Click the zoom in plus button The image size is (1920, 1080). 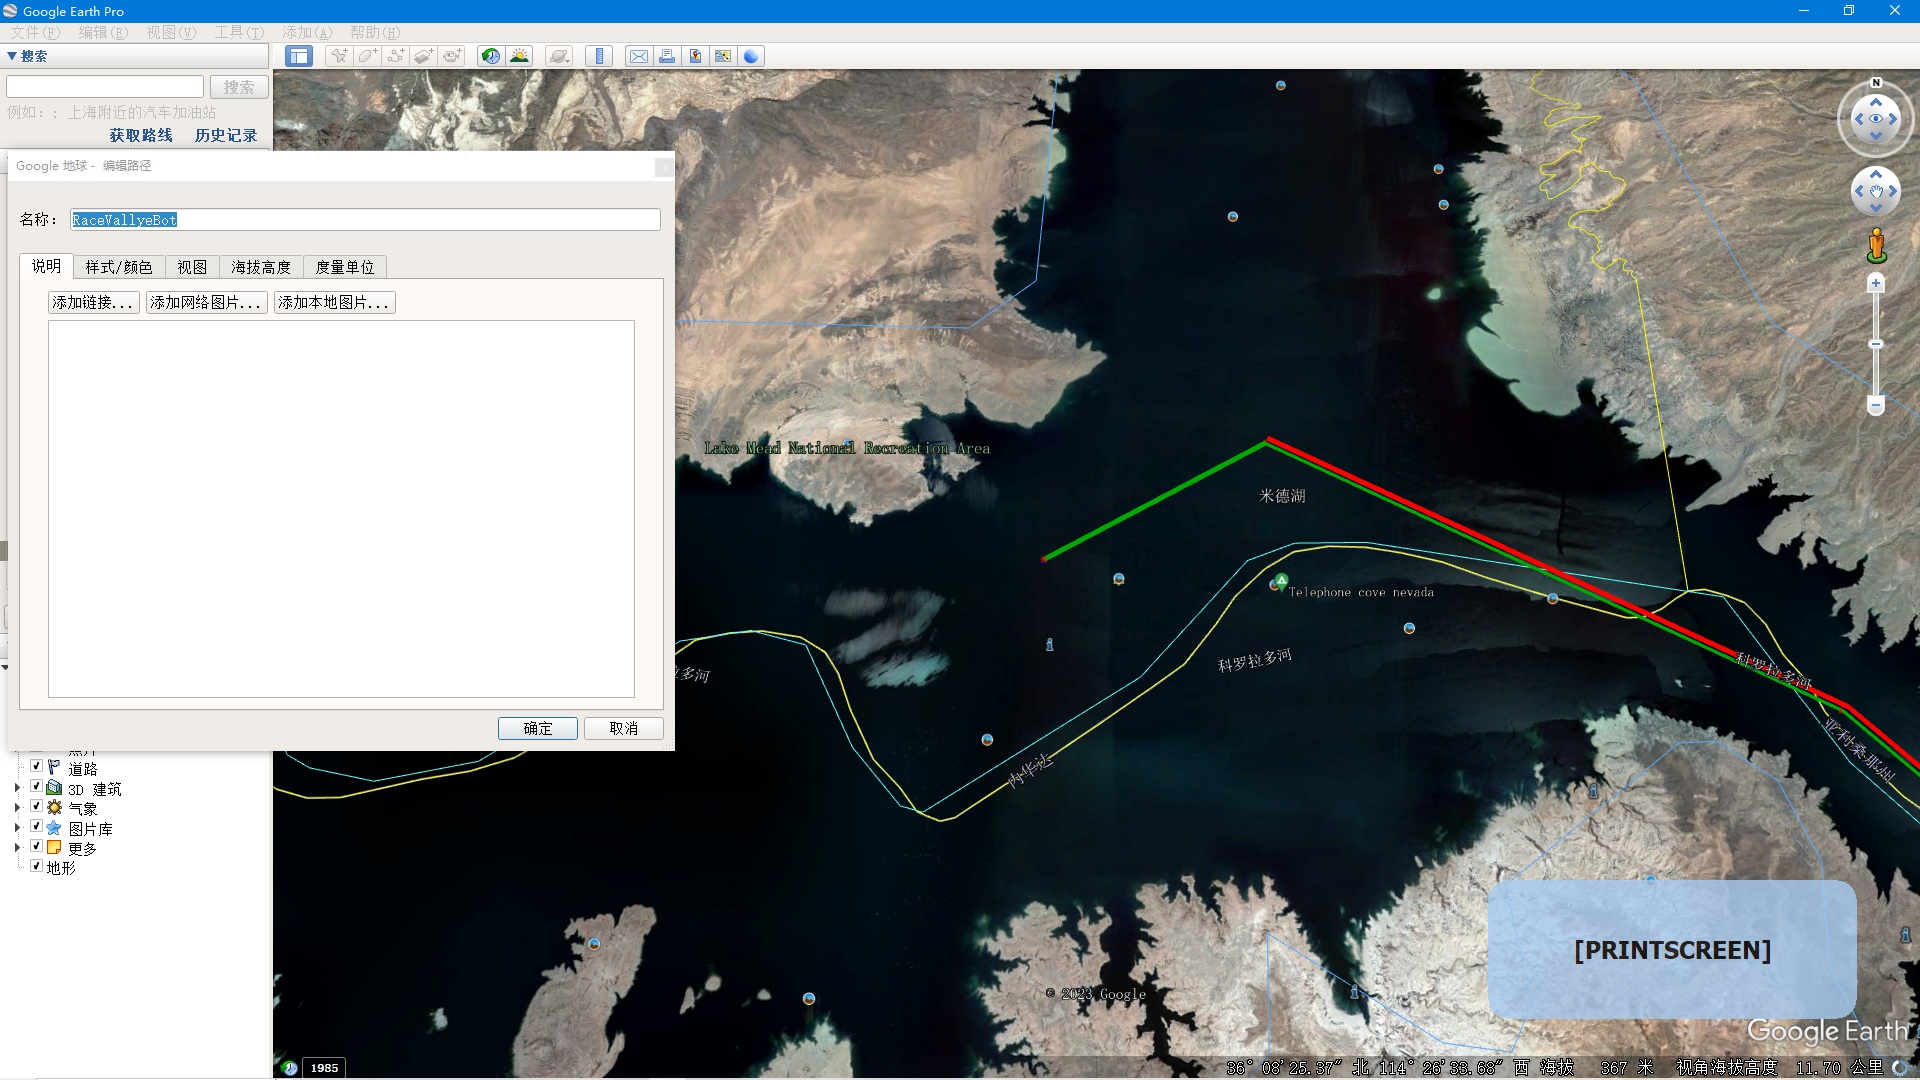point(1876,284)
